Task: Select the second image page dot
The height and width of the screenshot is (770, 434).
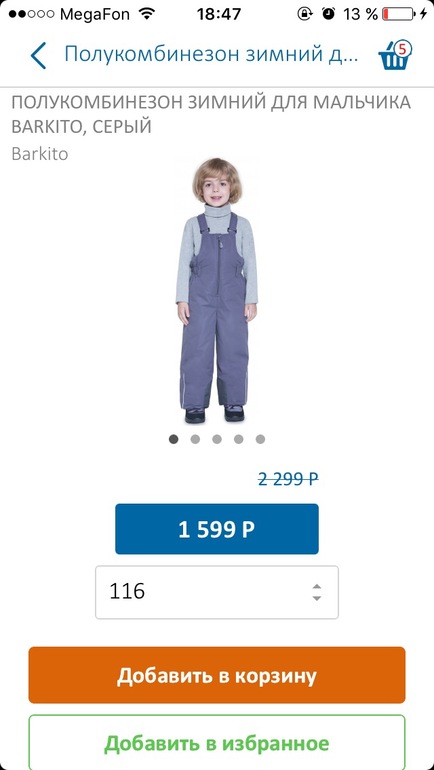Action: [x=195, y=439]
